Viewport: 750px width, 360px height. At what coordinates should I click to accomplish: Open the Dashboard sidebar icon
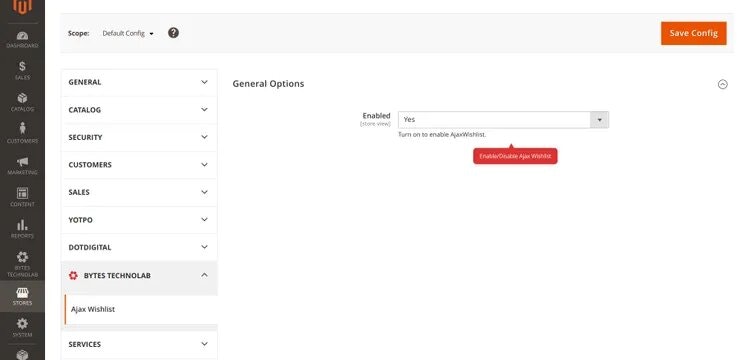tap(22, 36)
